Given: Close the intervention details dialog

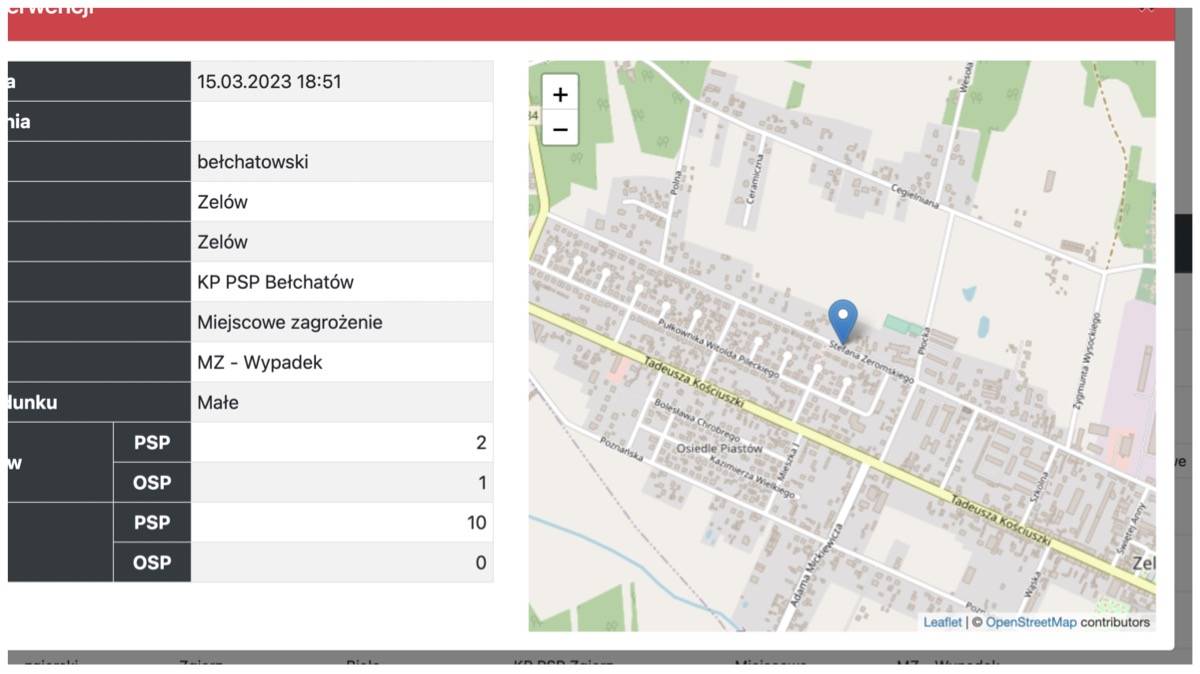Looking at the screenshot, I should [1146, 8].
